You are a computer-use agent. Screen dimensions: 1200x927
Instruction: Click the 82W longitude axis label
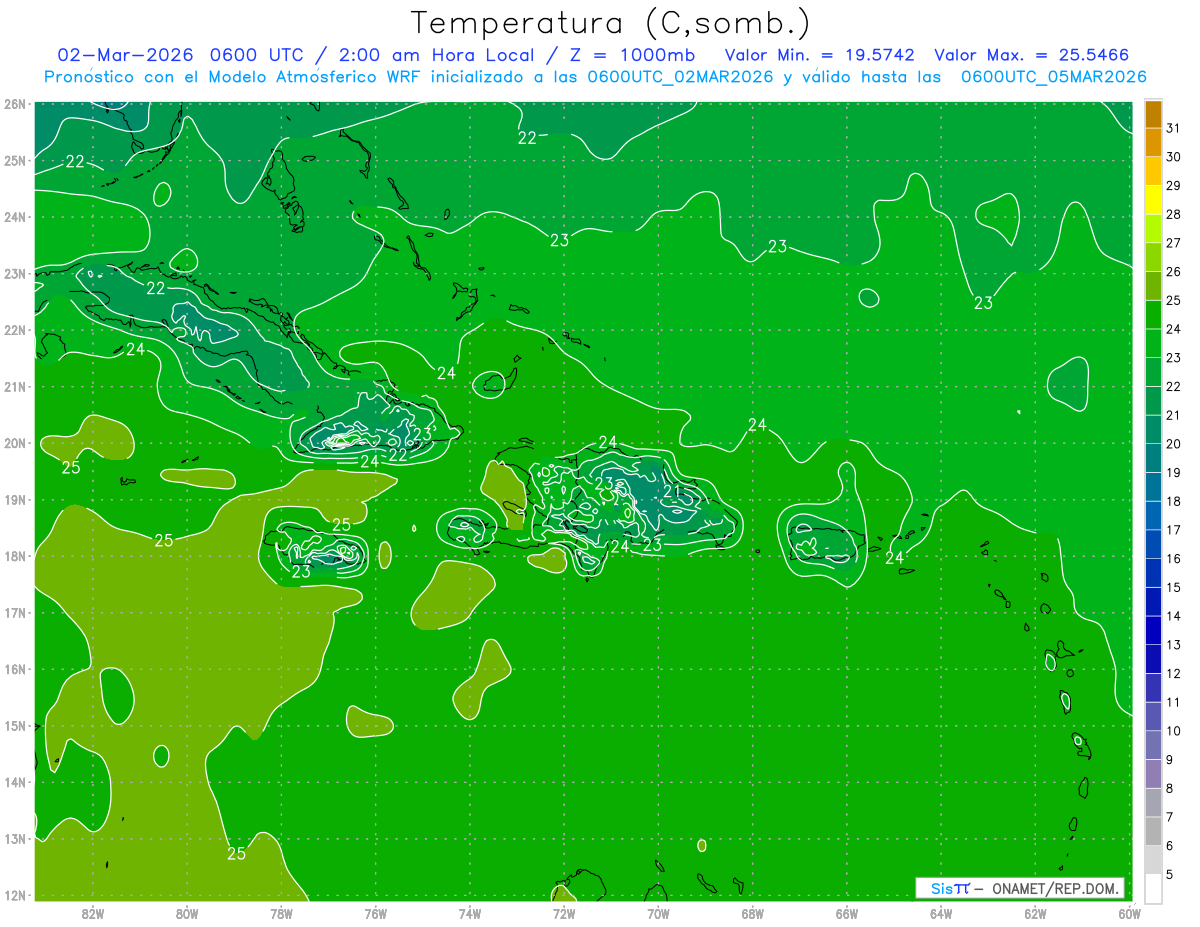(x=93, y=913)
